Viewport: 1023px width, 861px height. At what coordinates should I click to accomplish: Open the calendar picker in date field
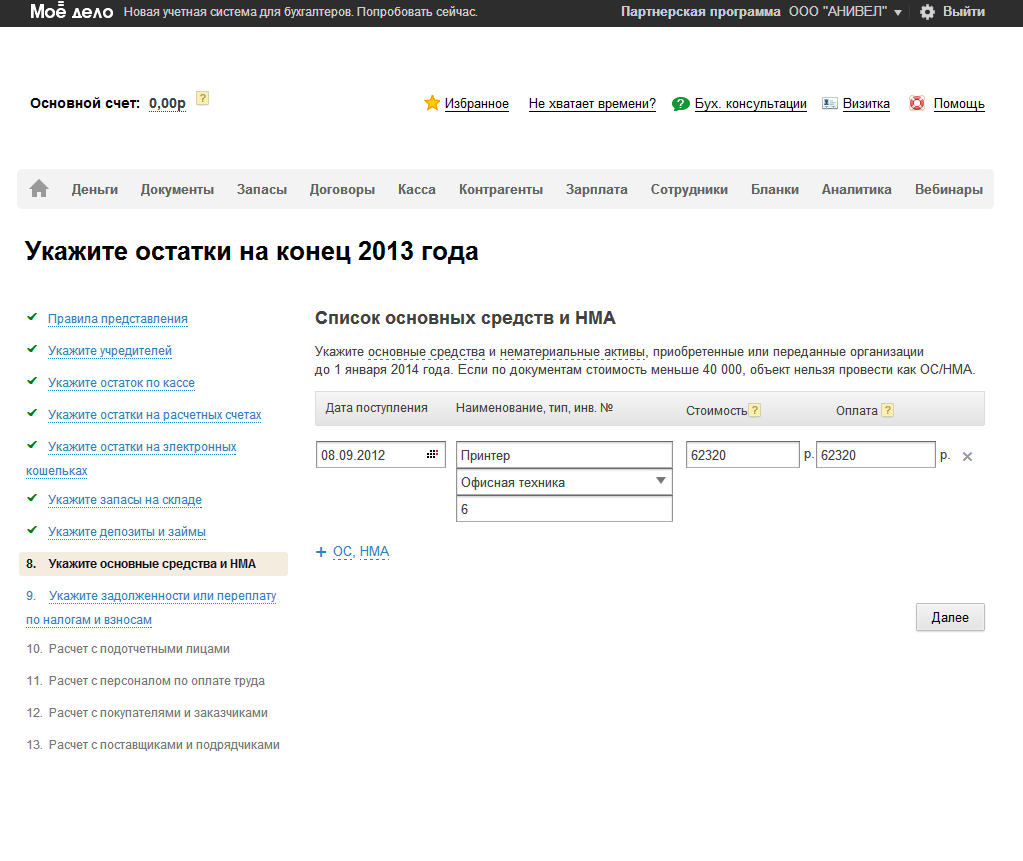(432, 455)
